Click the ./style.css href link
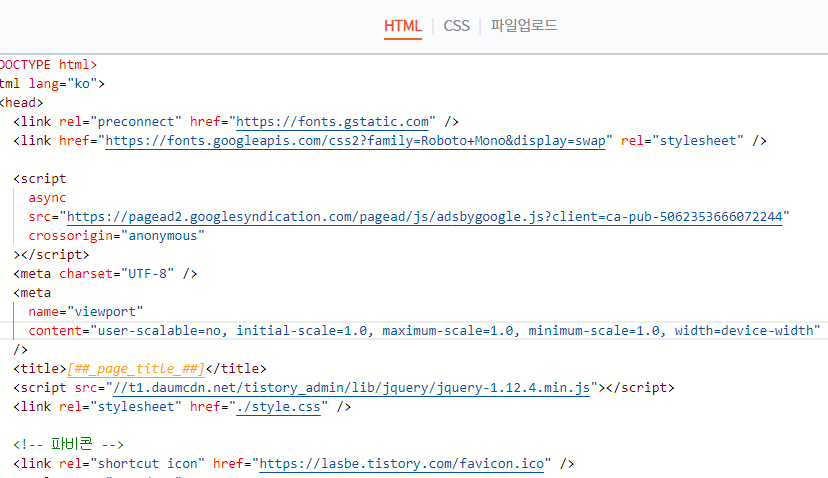This screenshot has height=478, width=828. (x=278, y=407)
